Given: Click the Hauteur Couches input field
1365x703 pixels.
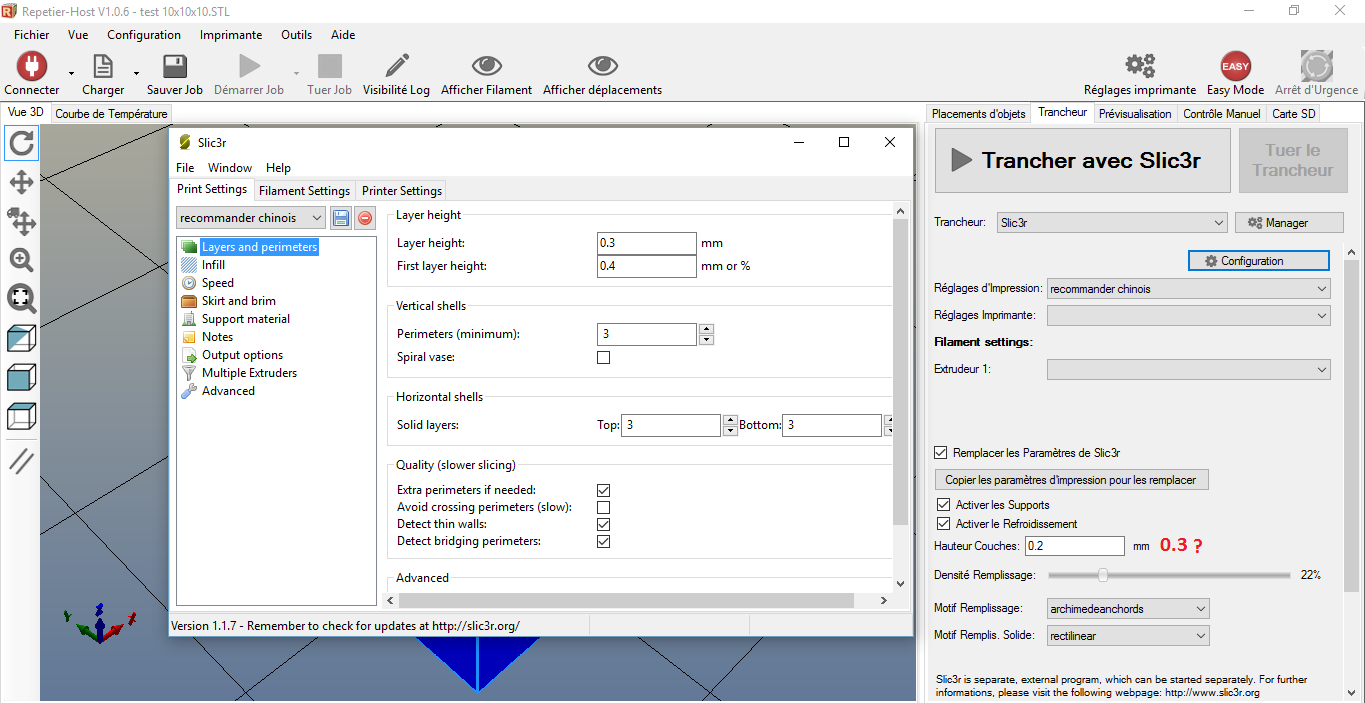Looking at the screenshot, I should click(1075, 546).
